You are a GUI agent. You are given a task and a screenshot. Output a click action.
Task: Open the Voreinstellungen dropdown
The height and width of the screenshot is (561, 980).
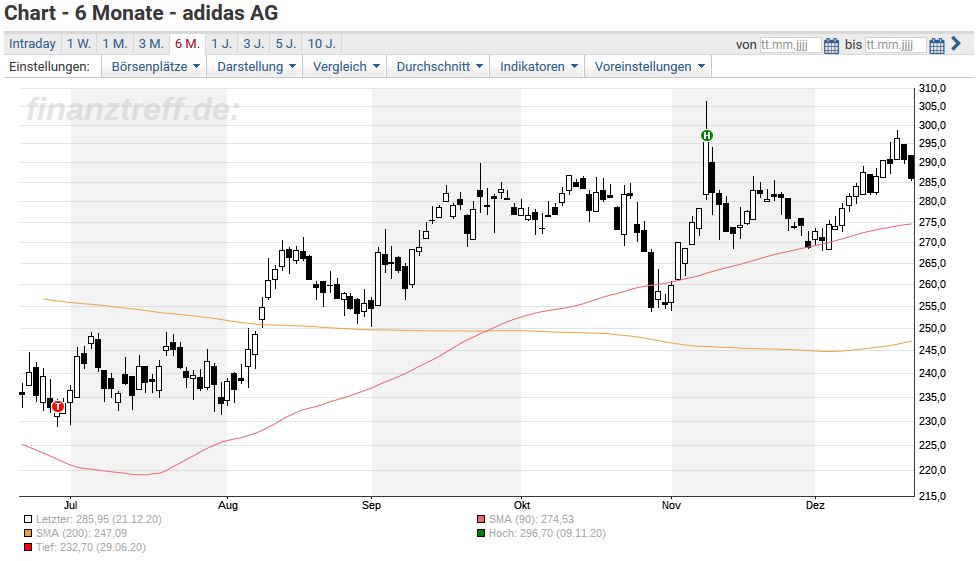[x=649, y=66]
